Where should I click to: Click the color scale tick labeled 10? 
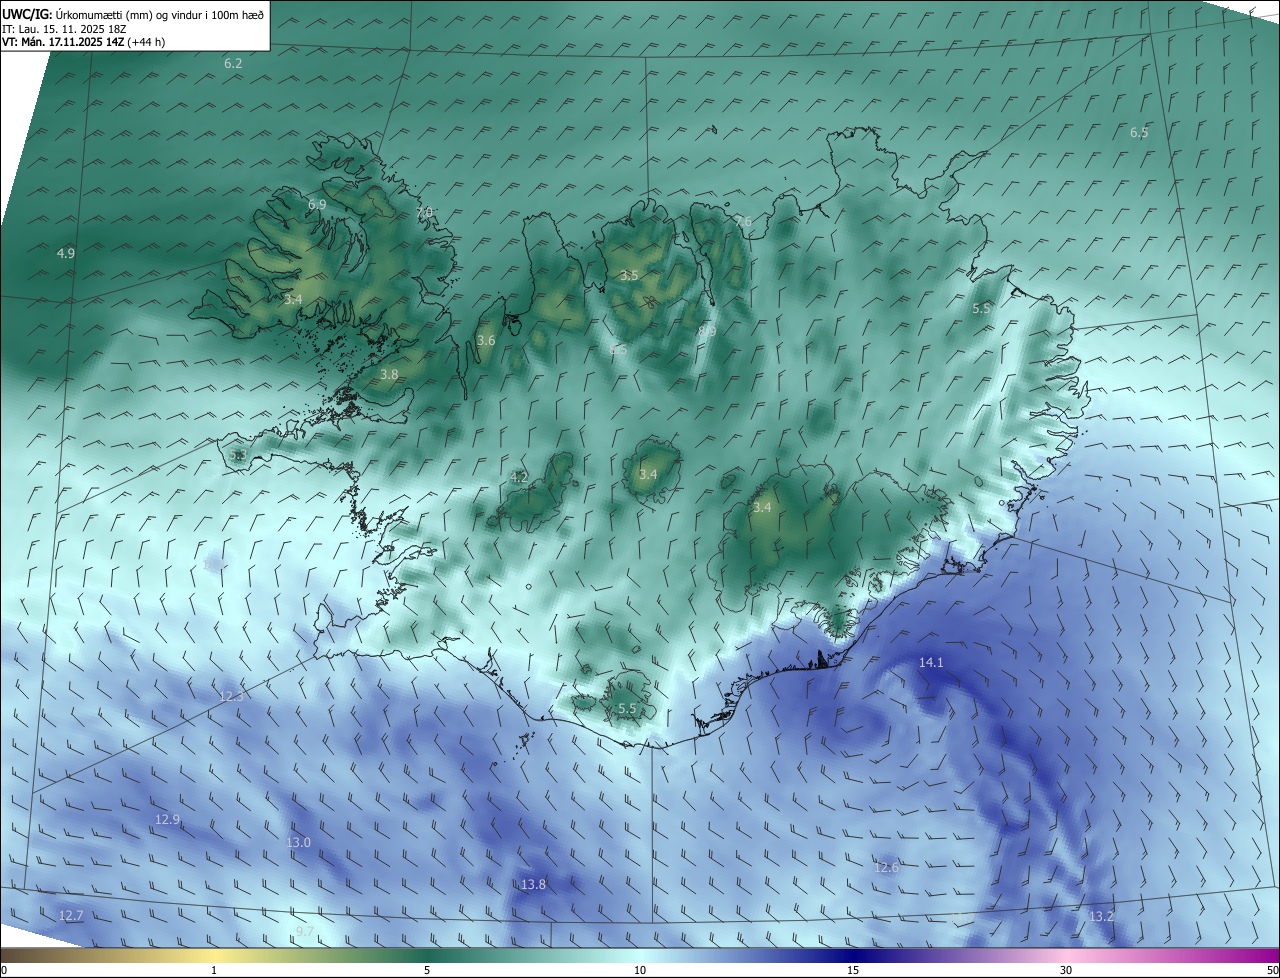point(640,970)
